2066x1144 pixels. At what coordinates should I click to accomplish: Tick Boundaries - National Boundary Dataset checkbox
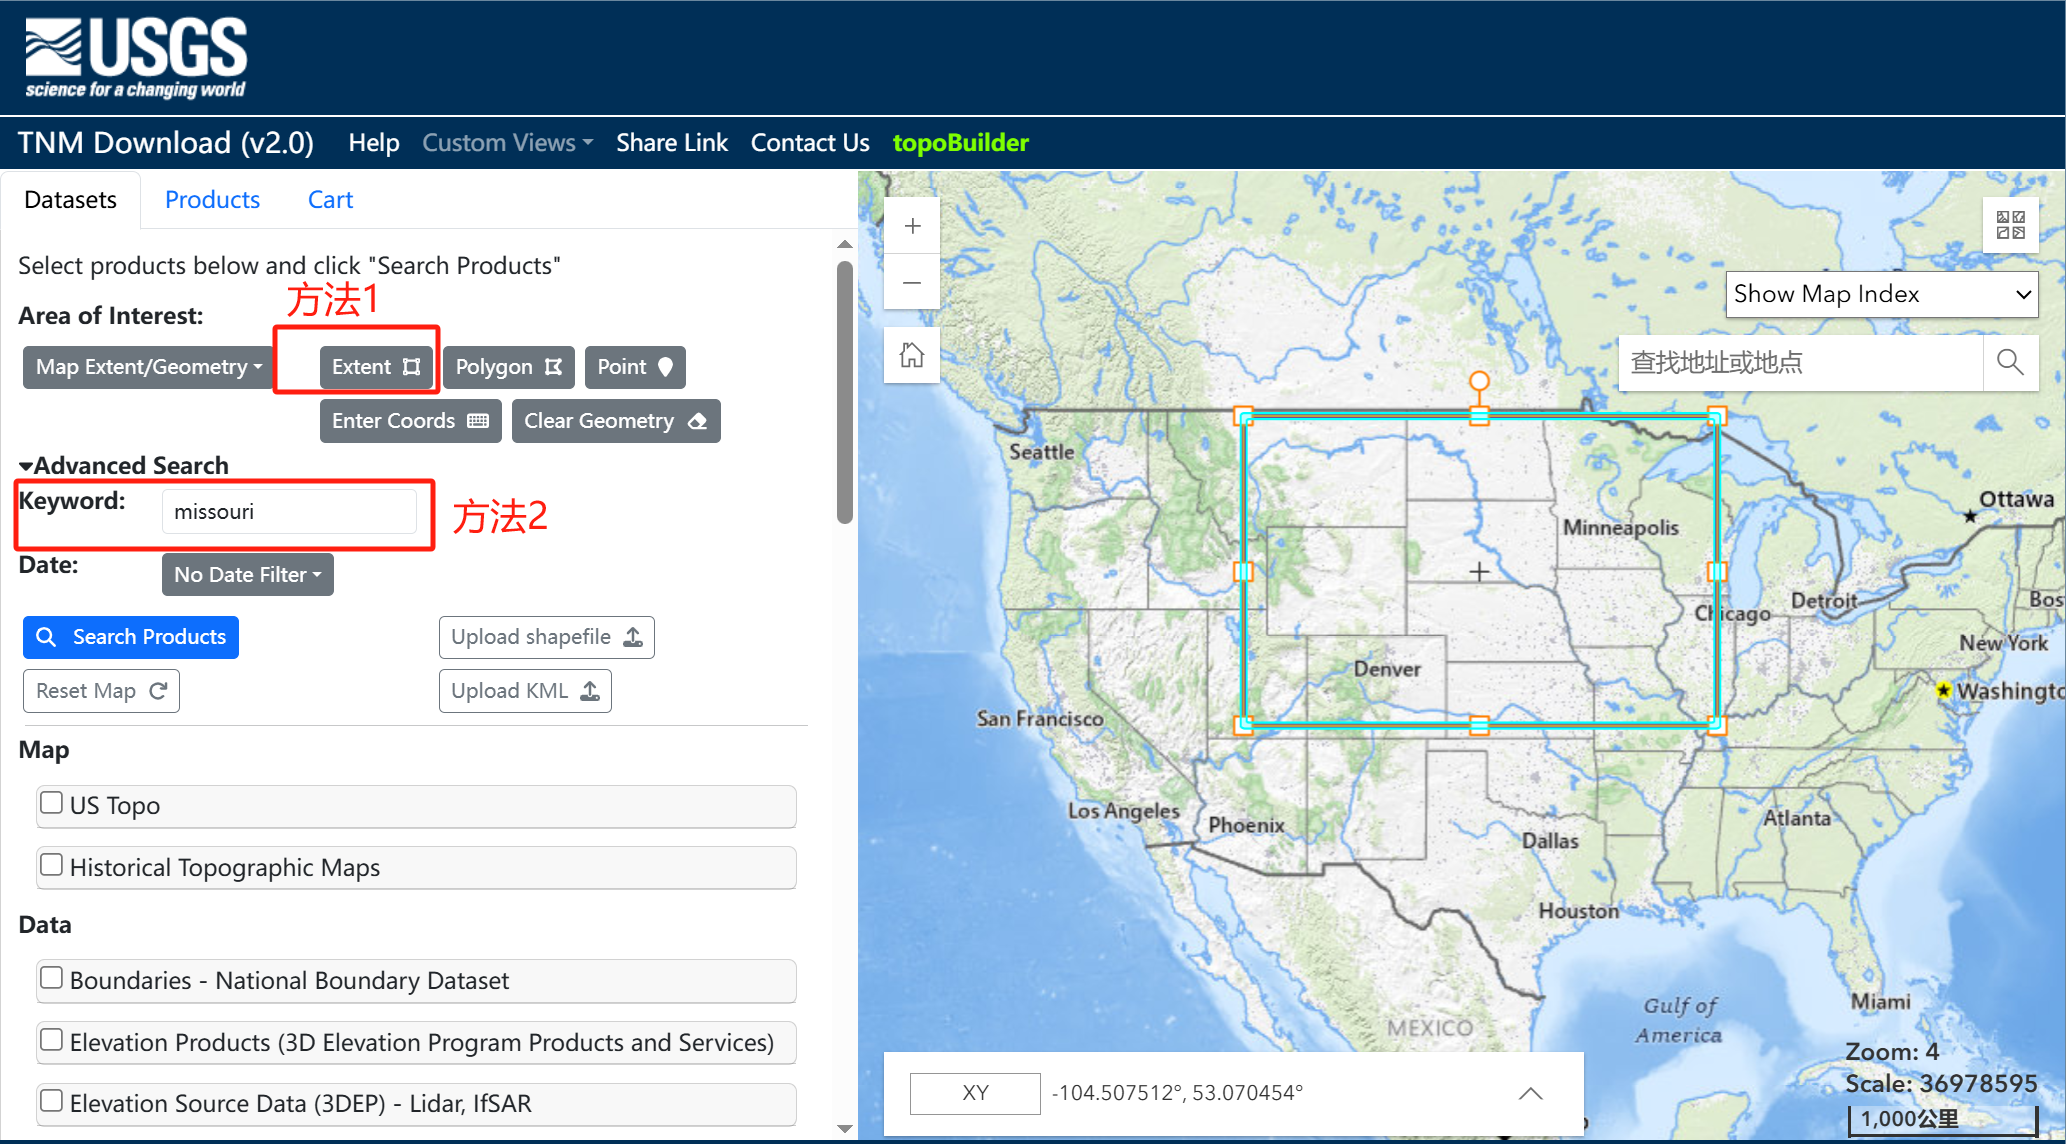tap(51, 978)
